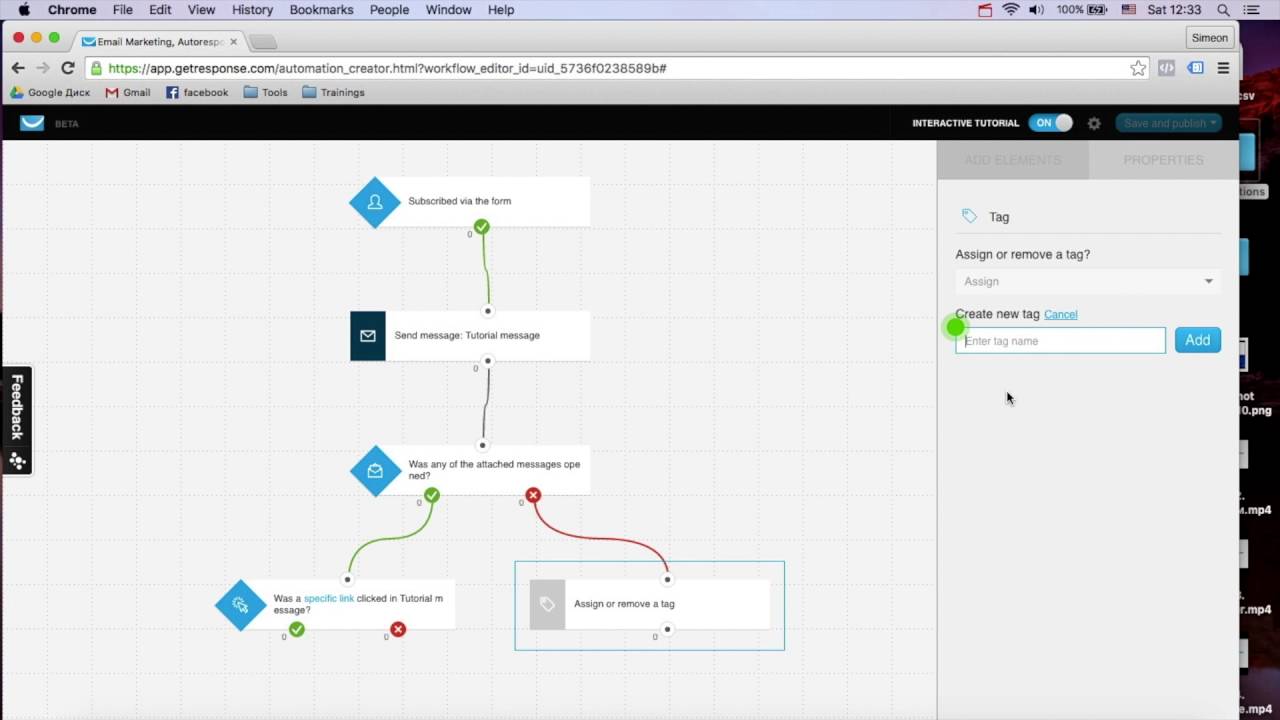The height and width of the screenshot is (720, 1280).
Task: Click the subscriber person diamond icon
Action: (375, 202)
